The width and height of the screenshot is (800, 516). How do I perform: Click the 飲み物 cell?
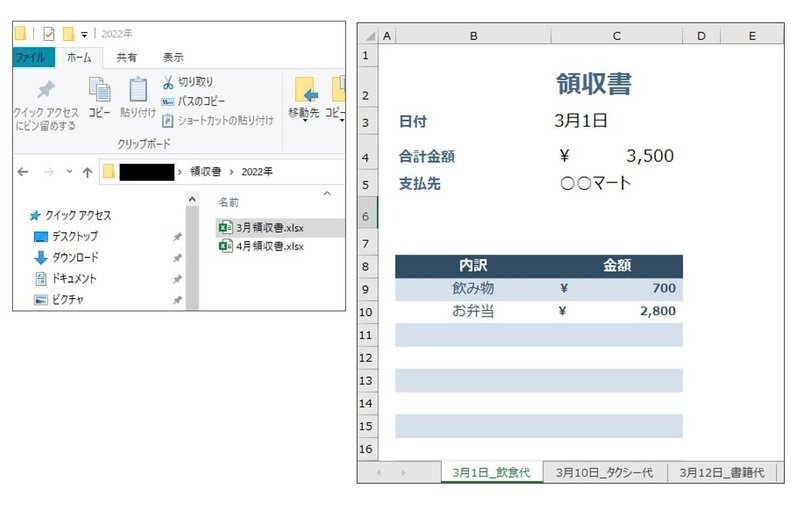pos(473,289)
